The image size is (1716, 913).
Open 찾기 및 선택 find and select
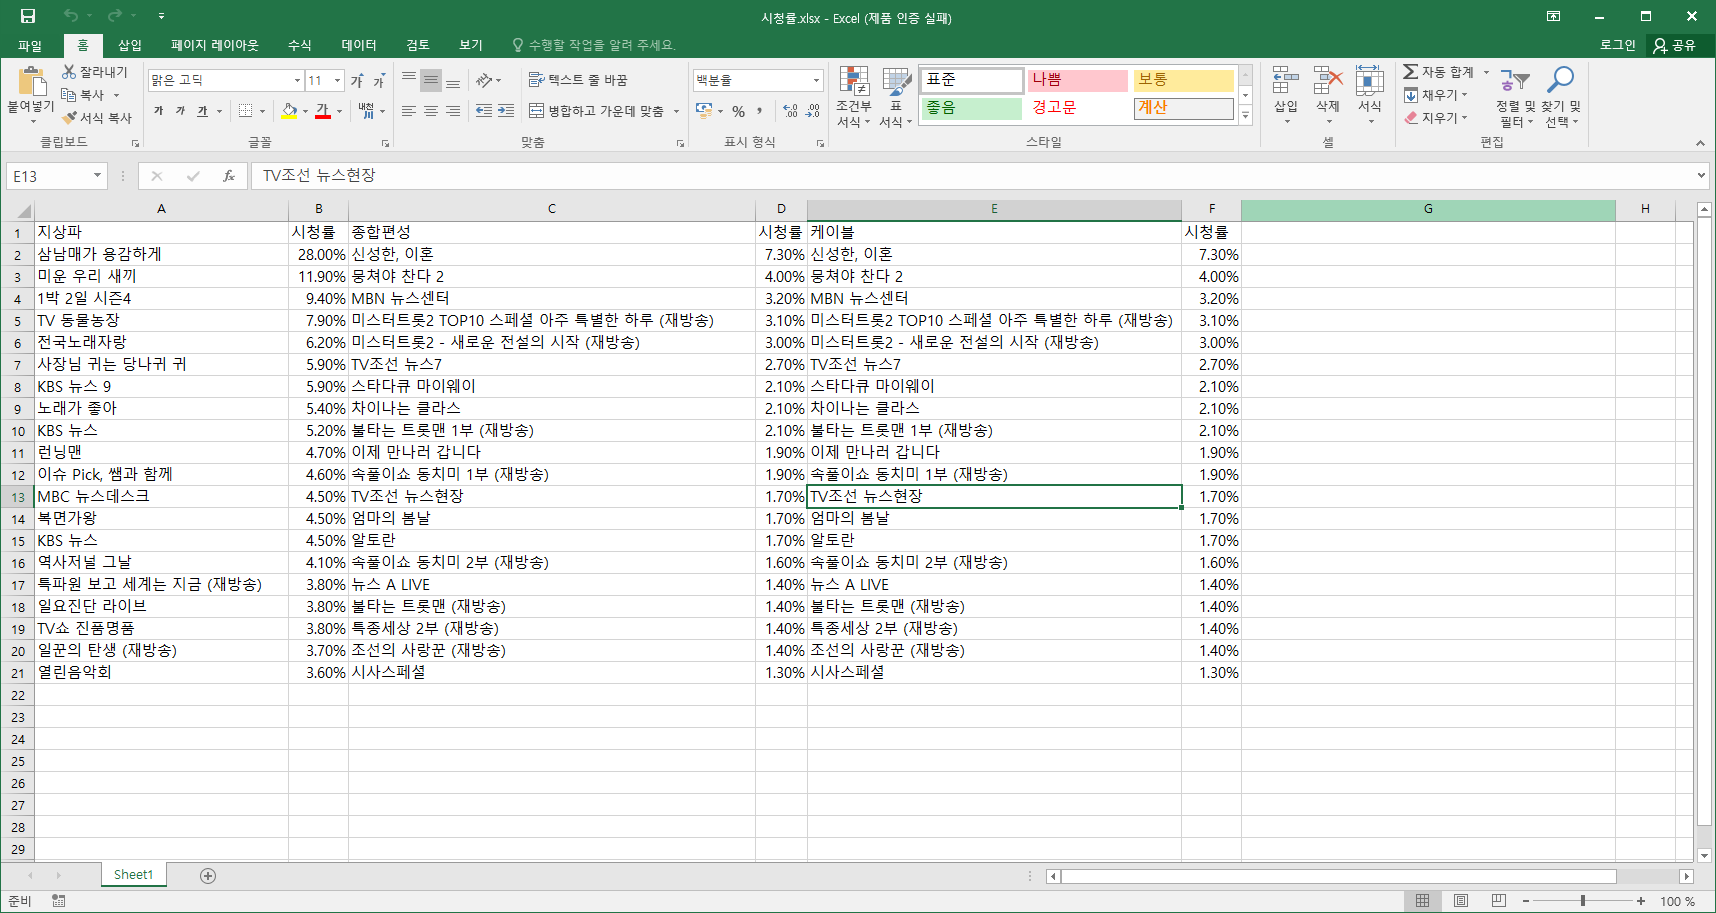(x=1560, y=97)
